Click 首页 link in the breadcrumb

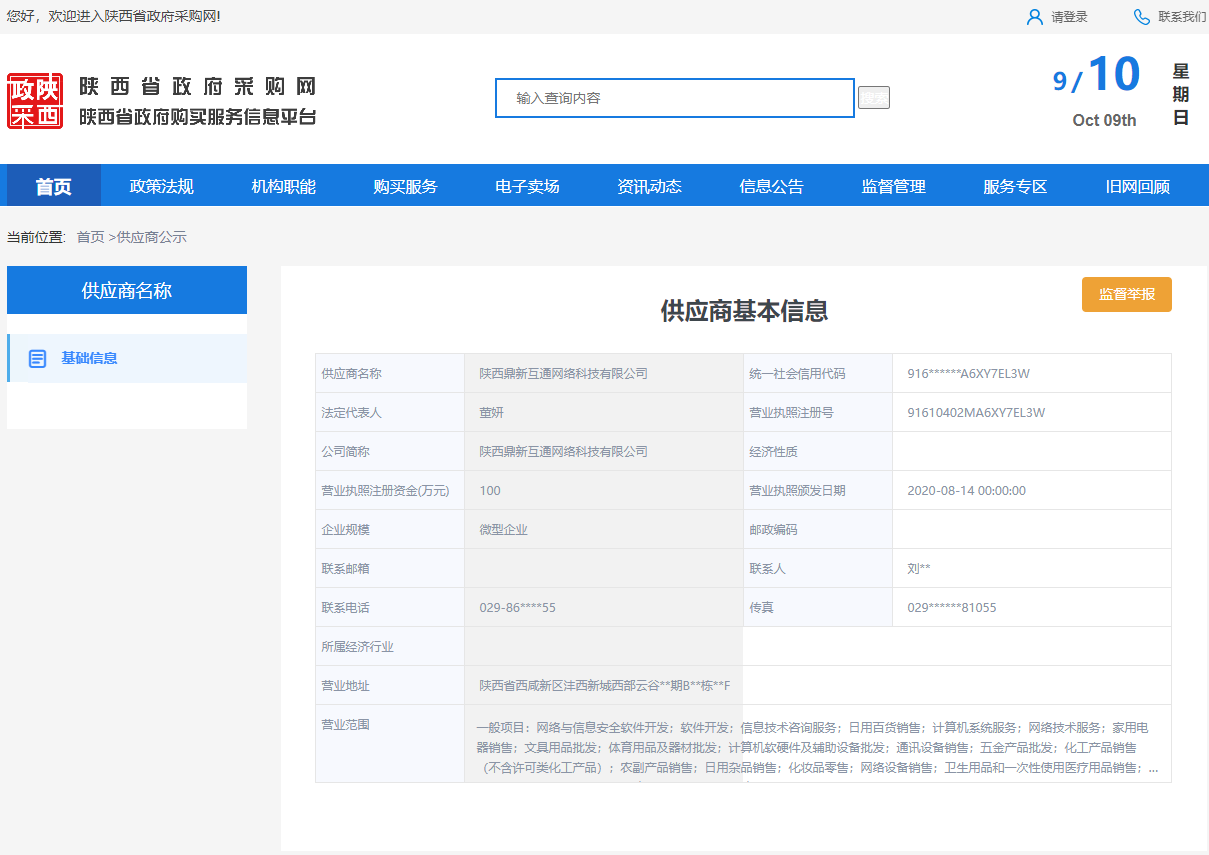tap(90, 237)
